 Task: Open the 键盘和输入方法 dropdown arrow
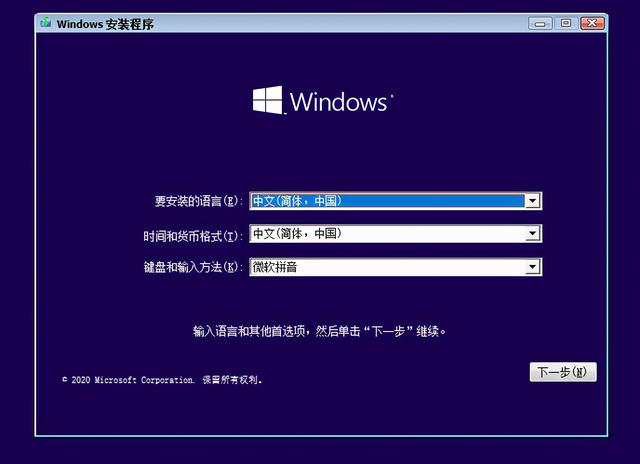point(532,267)
